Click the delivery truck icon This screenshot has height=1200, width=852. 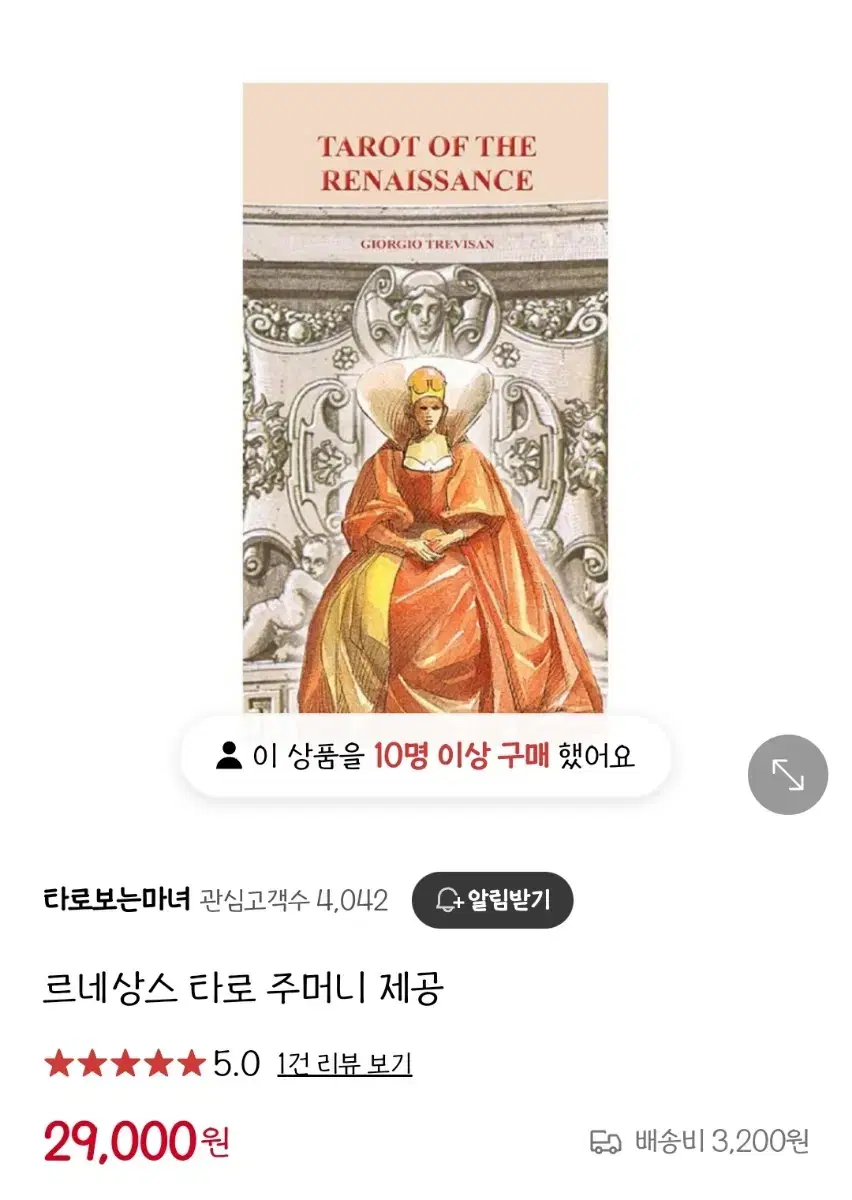coord(606,1141)
